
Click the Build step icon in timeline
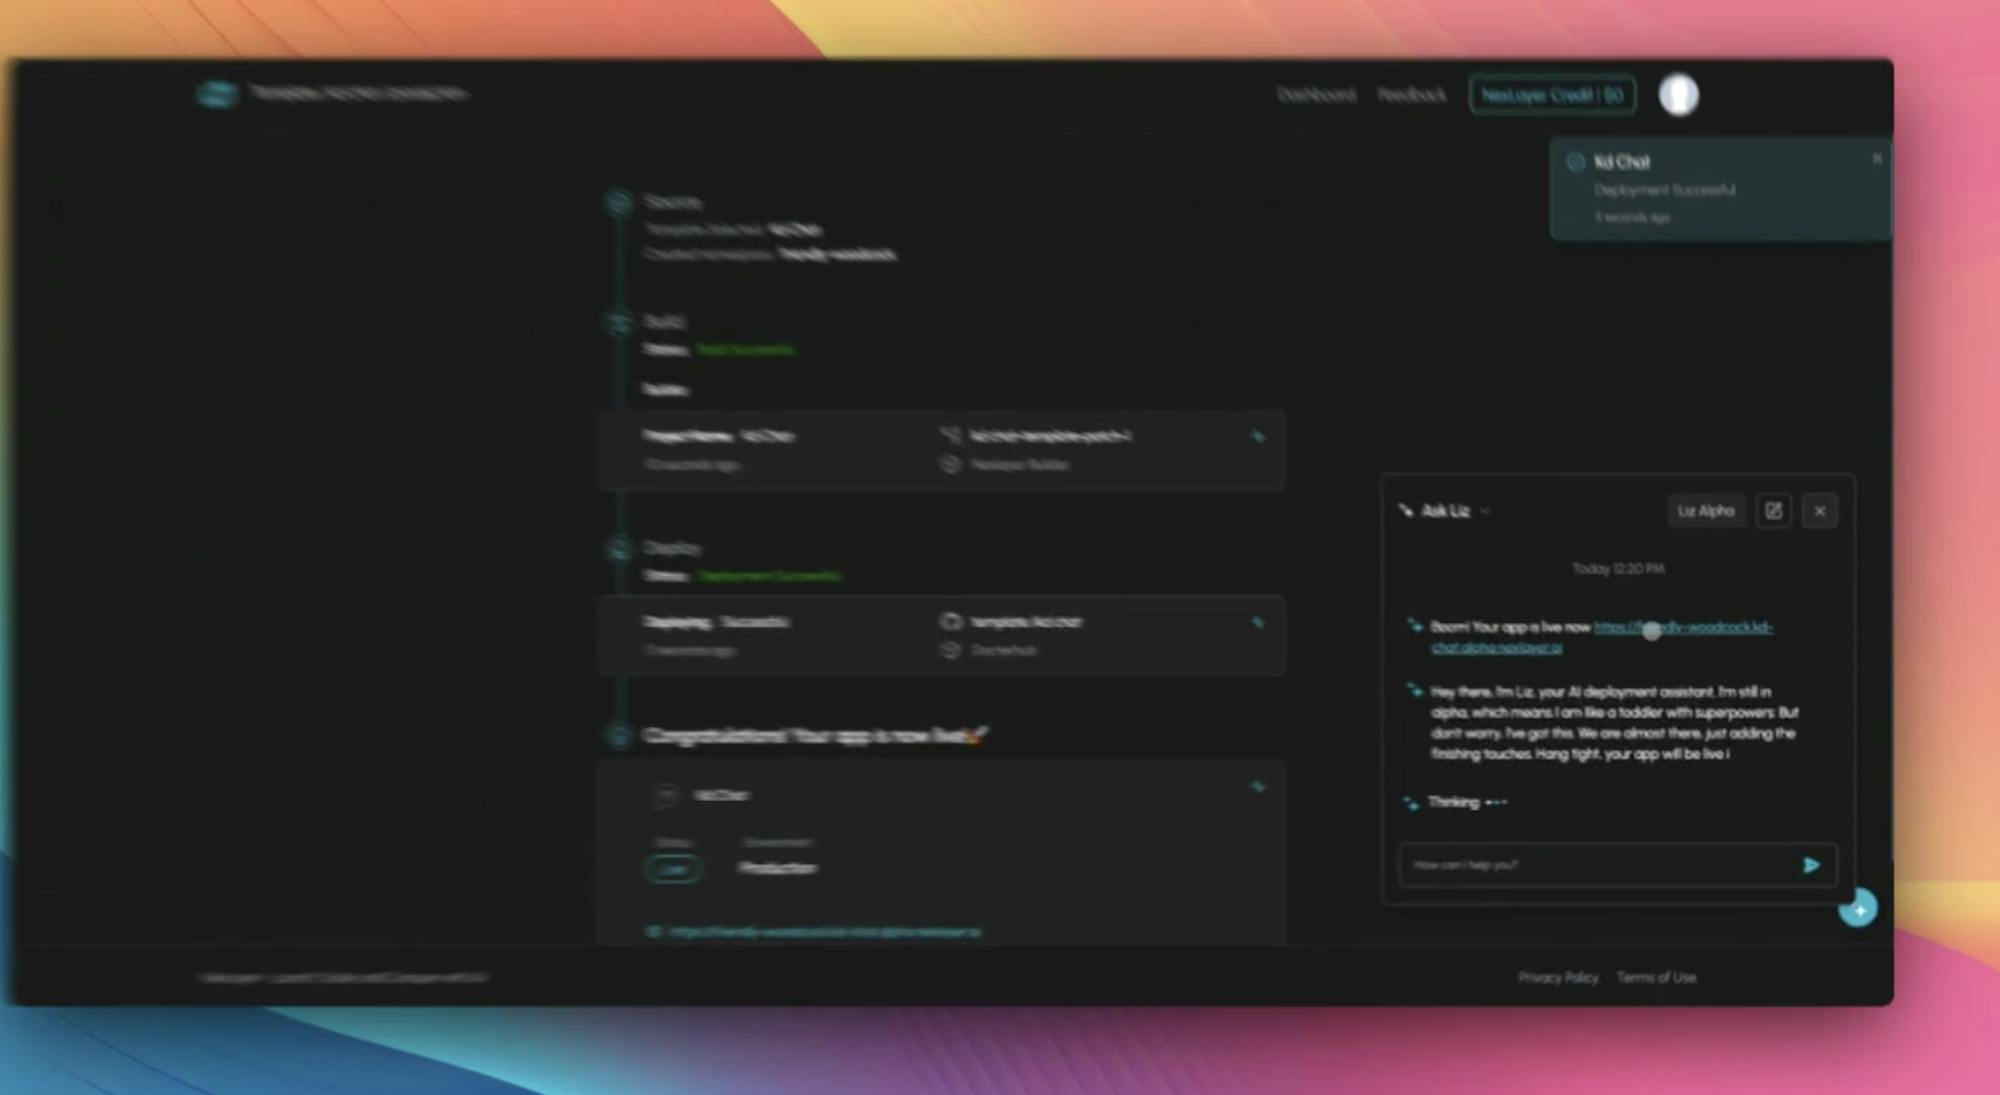(x=619, y=322)
